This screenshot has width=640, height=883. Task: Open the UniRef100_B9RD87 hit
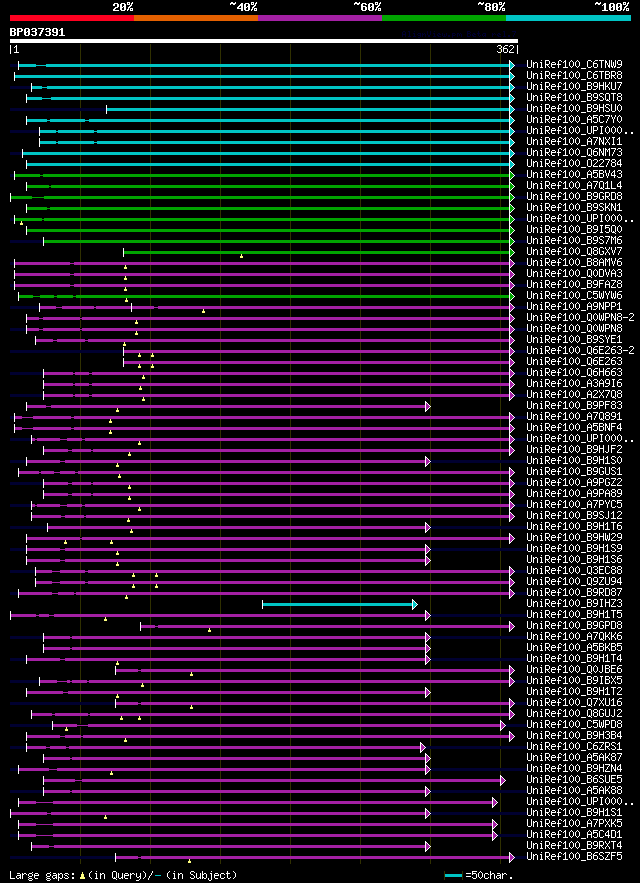coord(574,592)
